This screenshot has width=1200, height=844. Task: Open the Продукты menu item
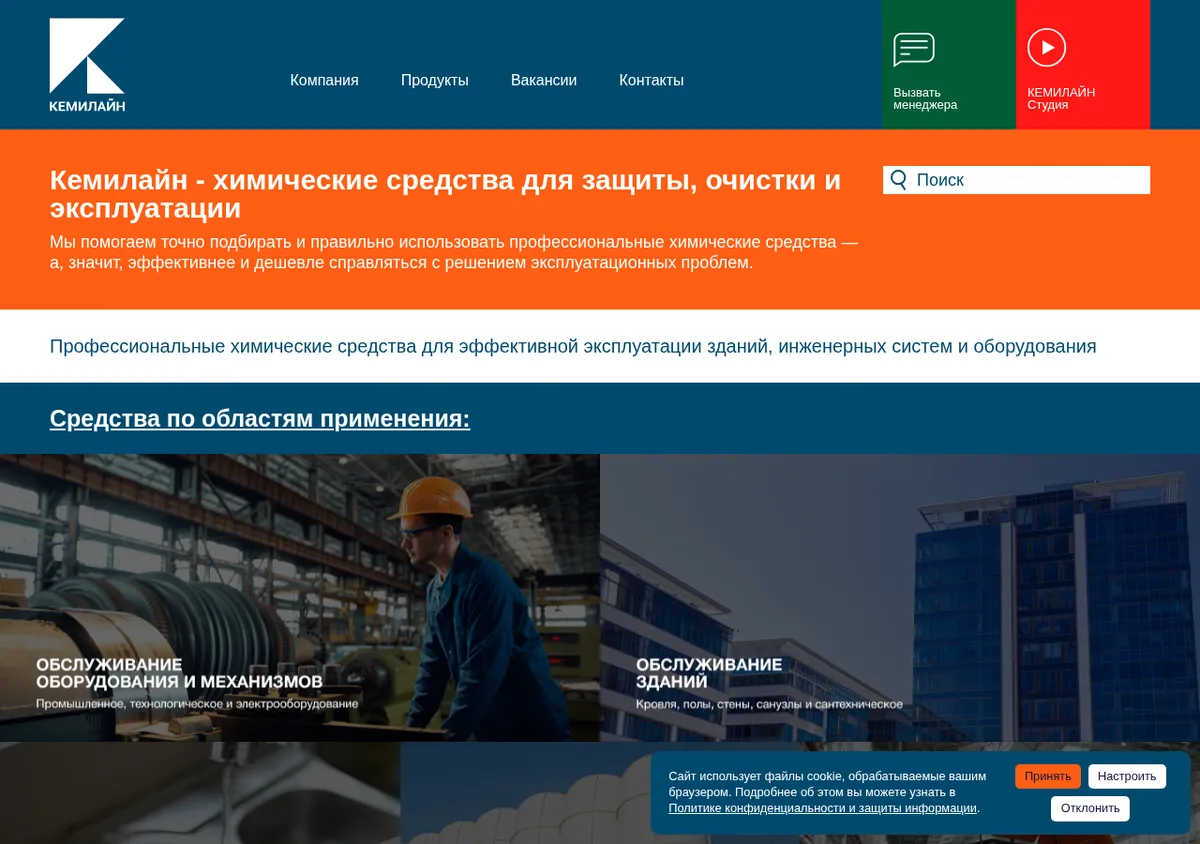click(435, 80)
